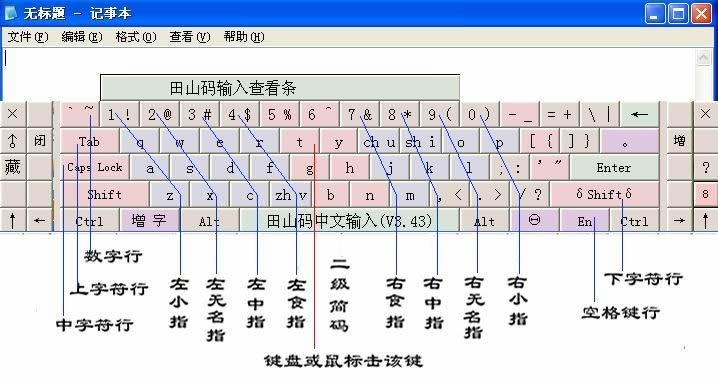718x384 pixels.
Task: Tap the 0 ) key
Action: click(x=479, y=114)
